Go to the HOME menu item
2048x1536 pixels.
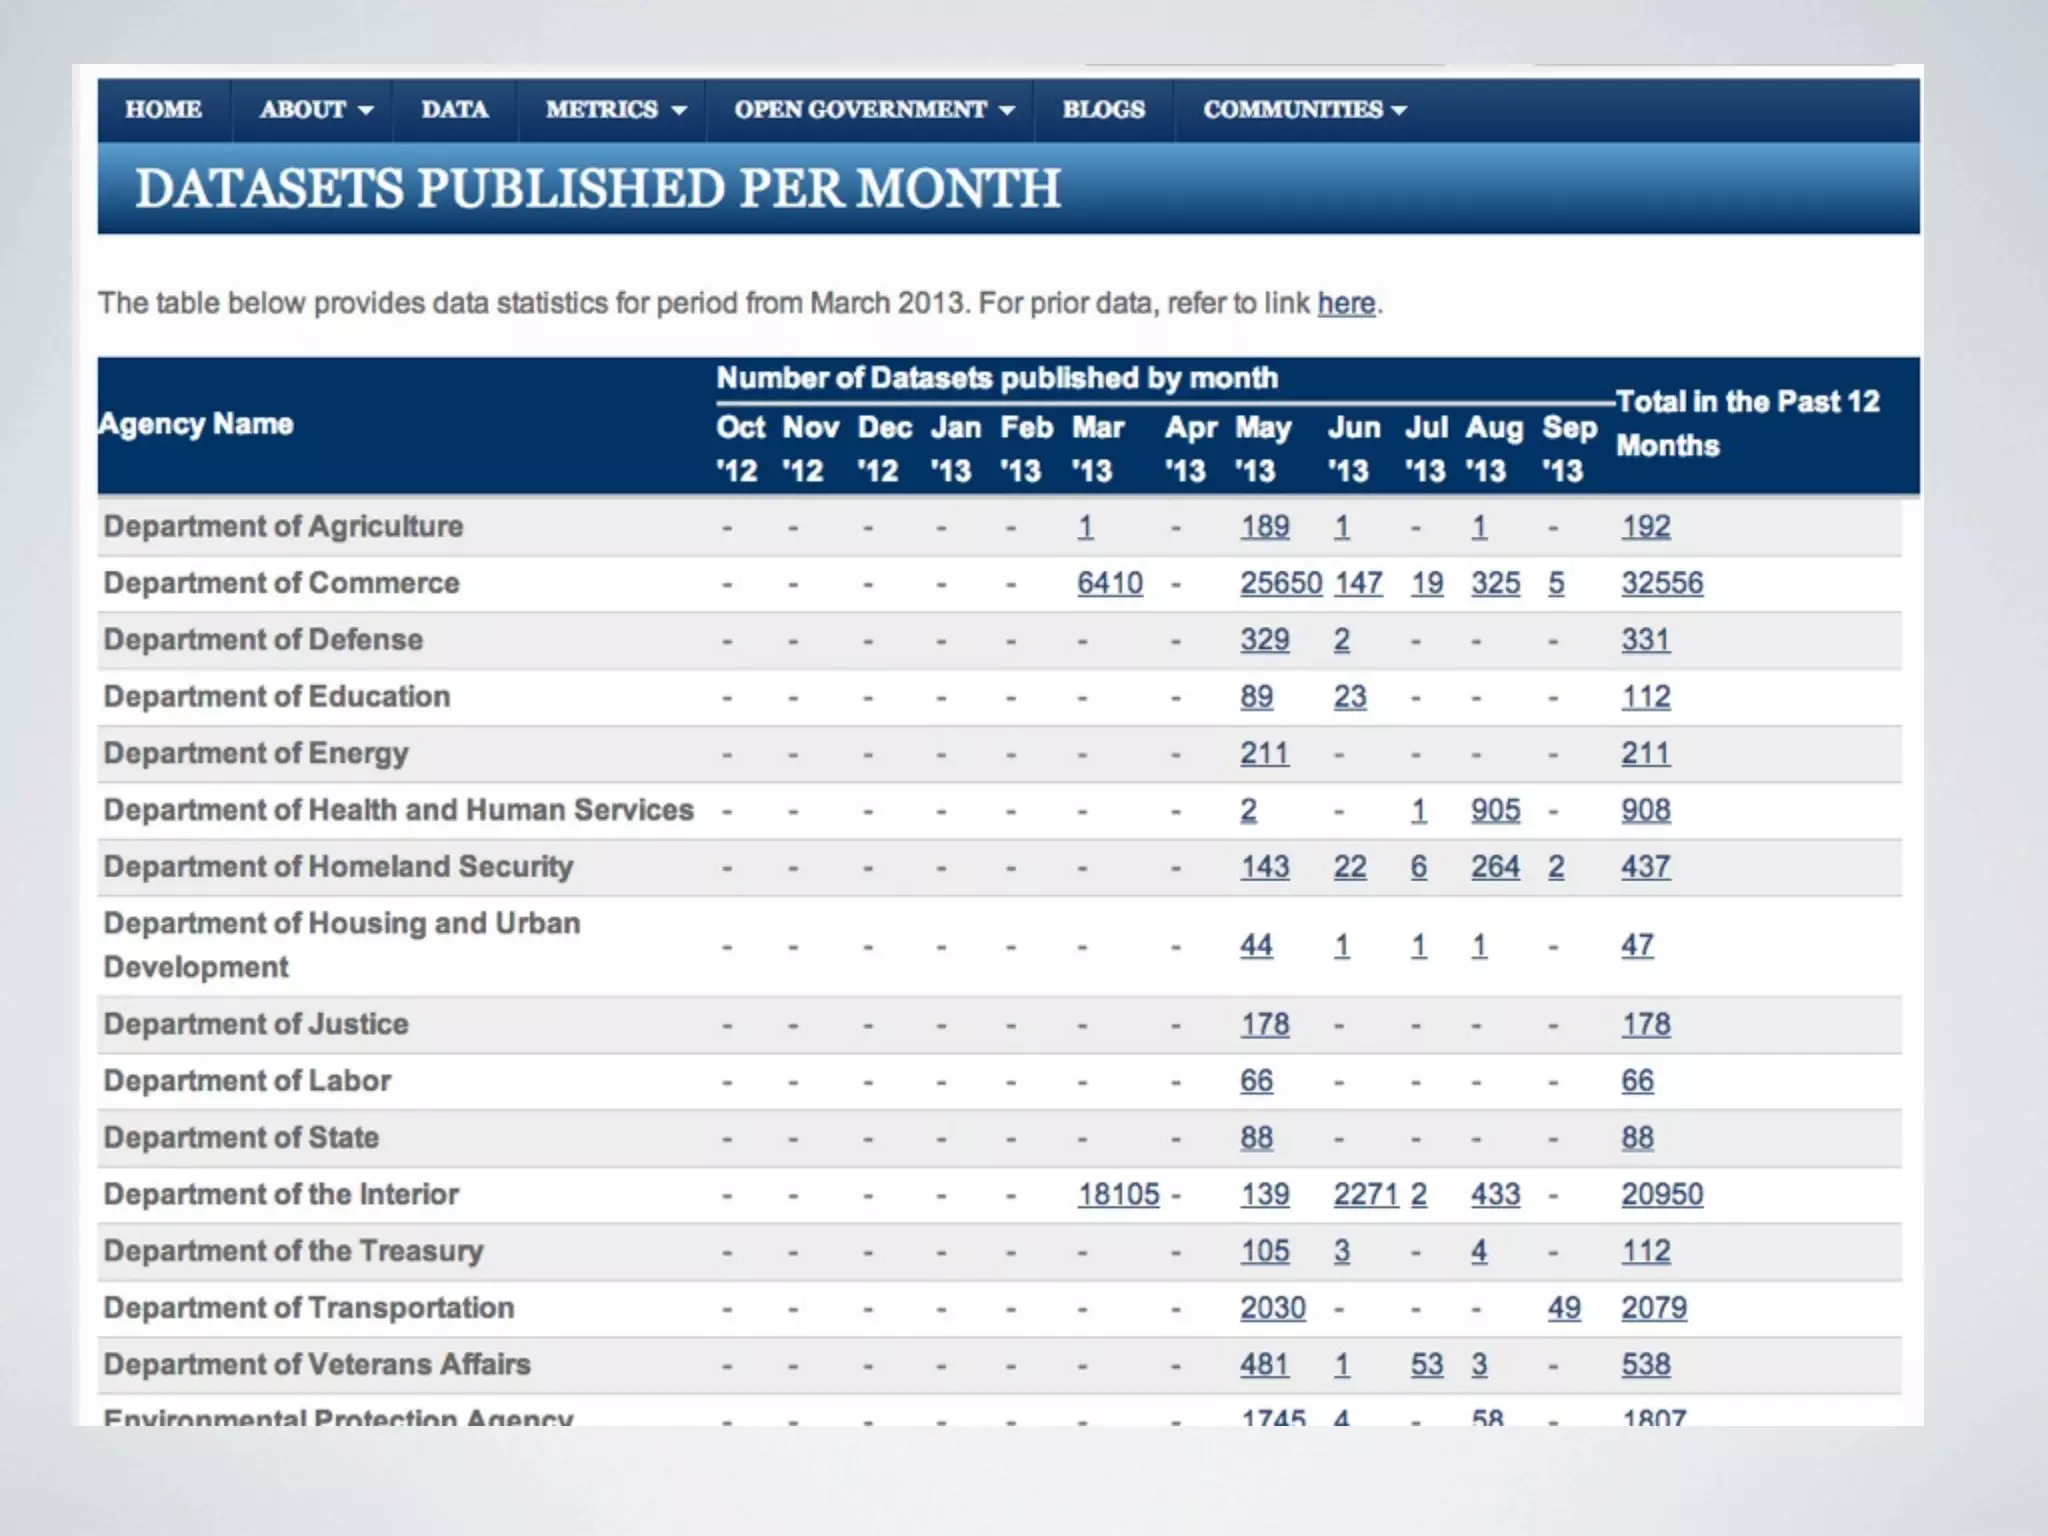(163, 110)
